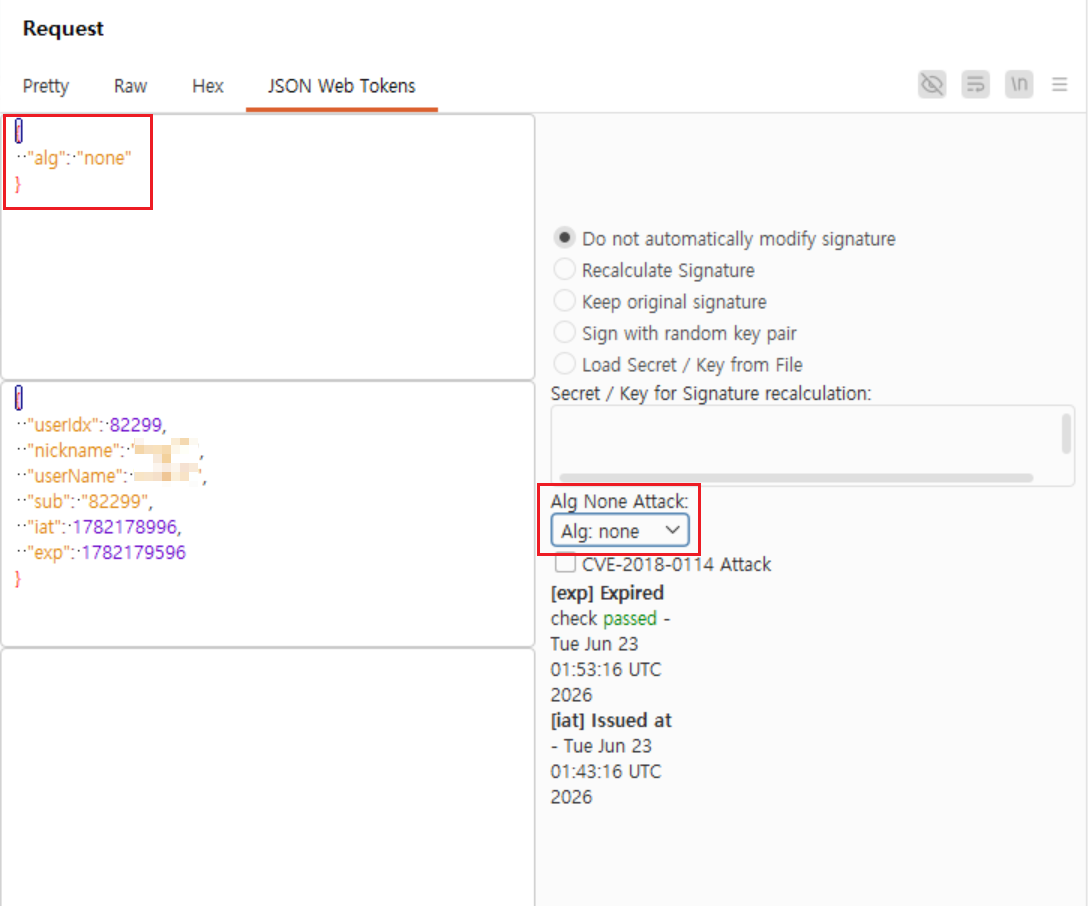This screenshot has height=906, width=1091.
Task: Click the green passed check text
Action: coord(630,619)
